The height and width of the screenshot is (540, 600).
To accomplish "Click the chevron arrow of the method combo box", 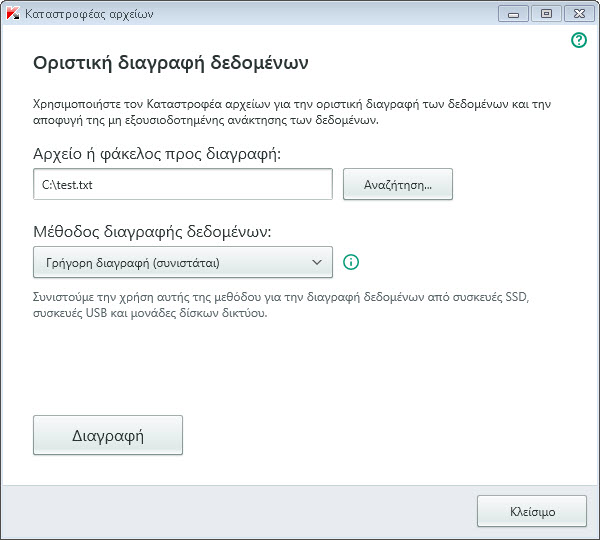I will (x=317, y=263).
